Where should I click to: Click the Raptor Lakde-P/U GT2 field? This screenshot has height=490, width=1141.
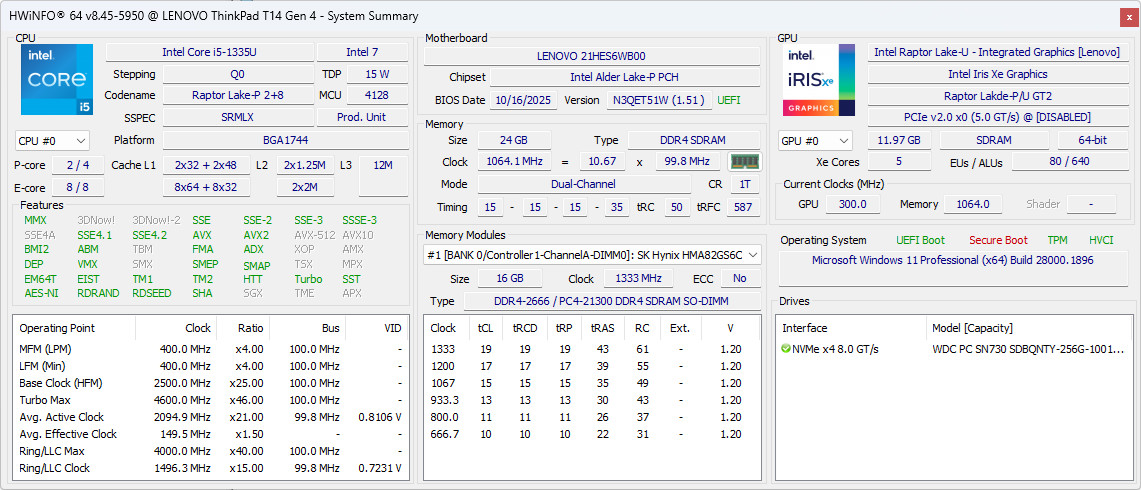point(997,95)
